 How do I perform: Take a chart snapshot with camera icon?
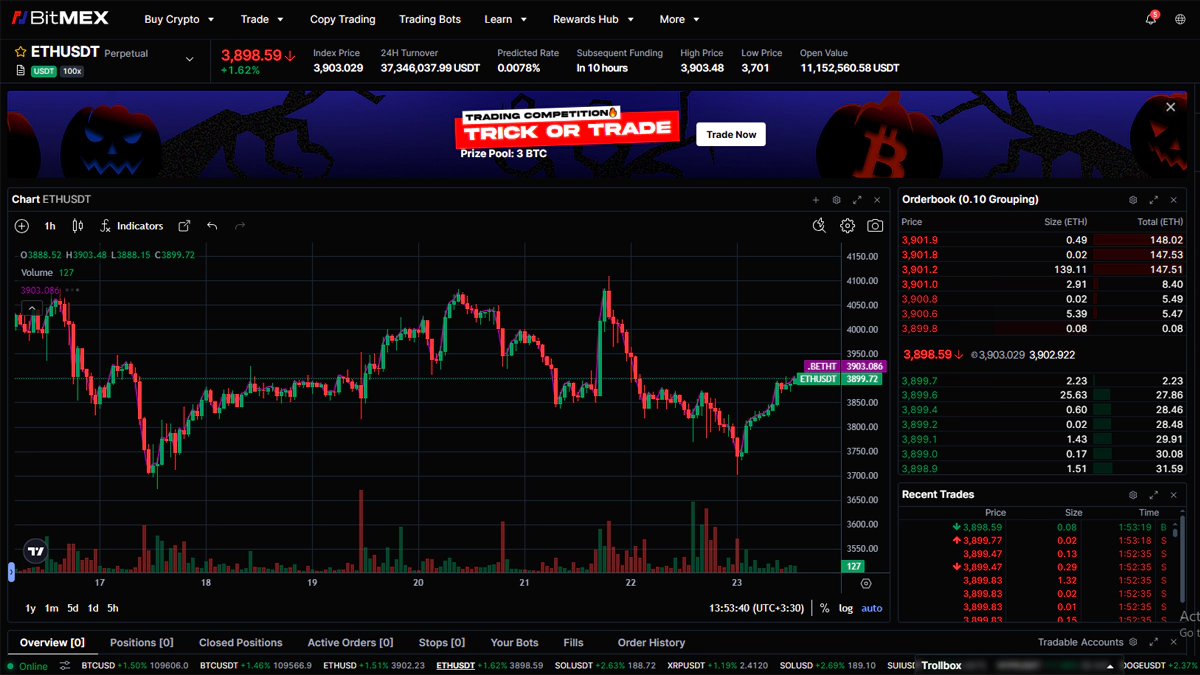(x=875, y=226)
